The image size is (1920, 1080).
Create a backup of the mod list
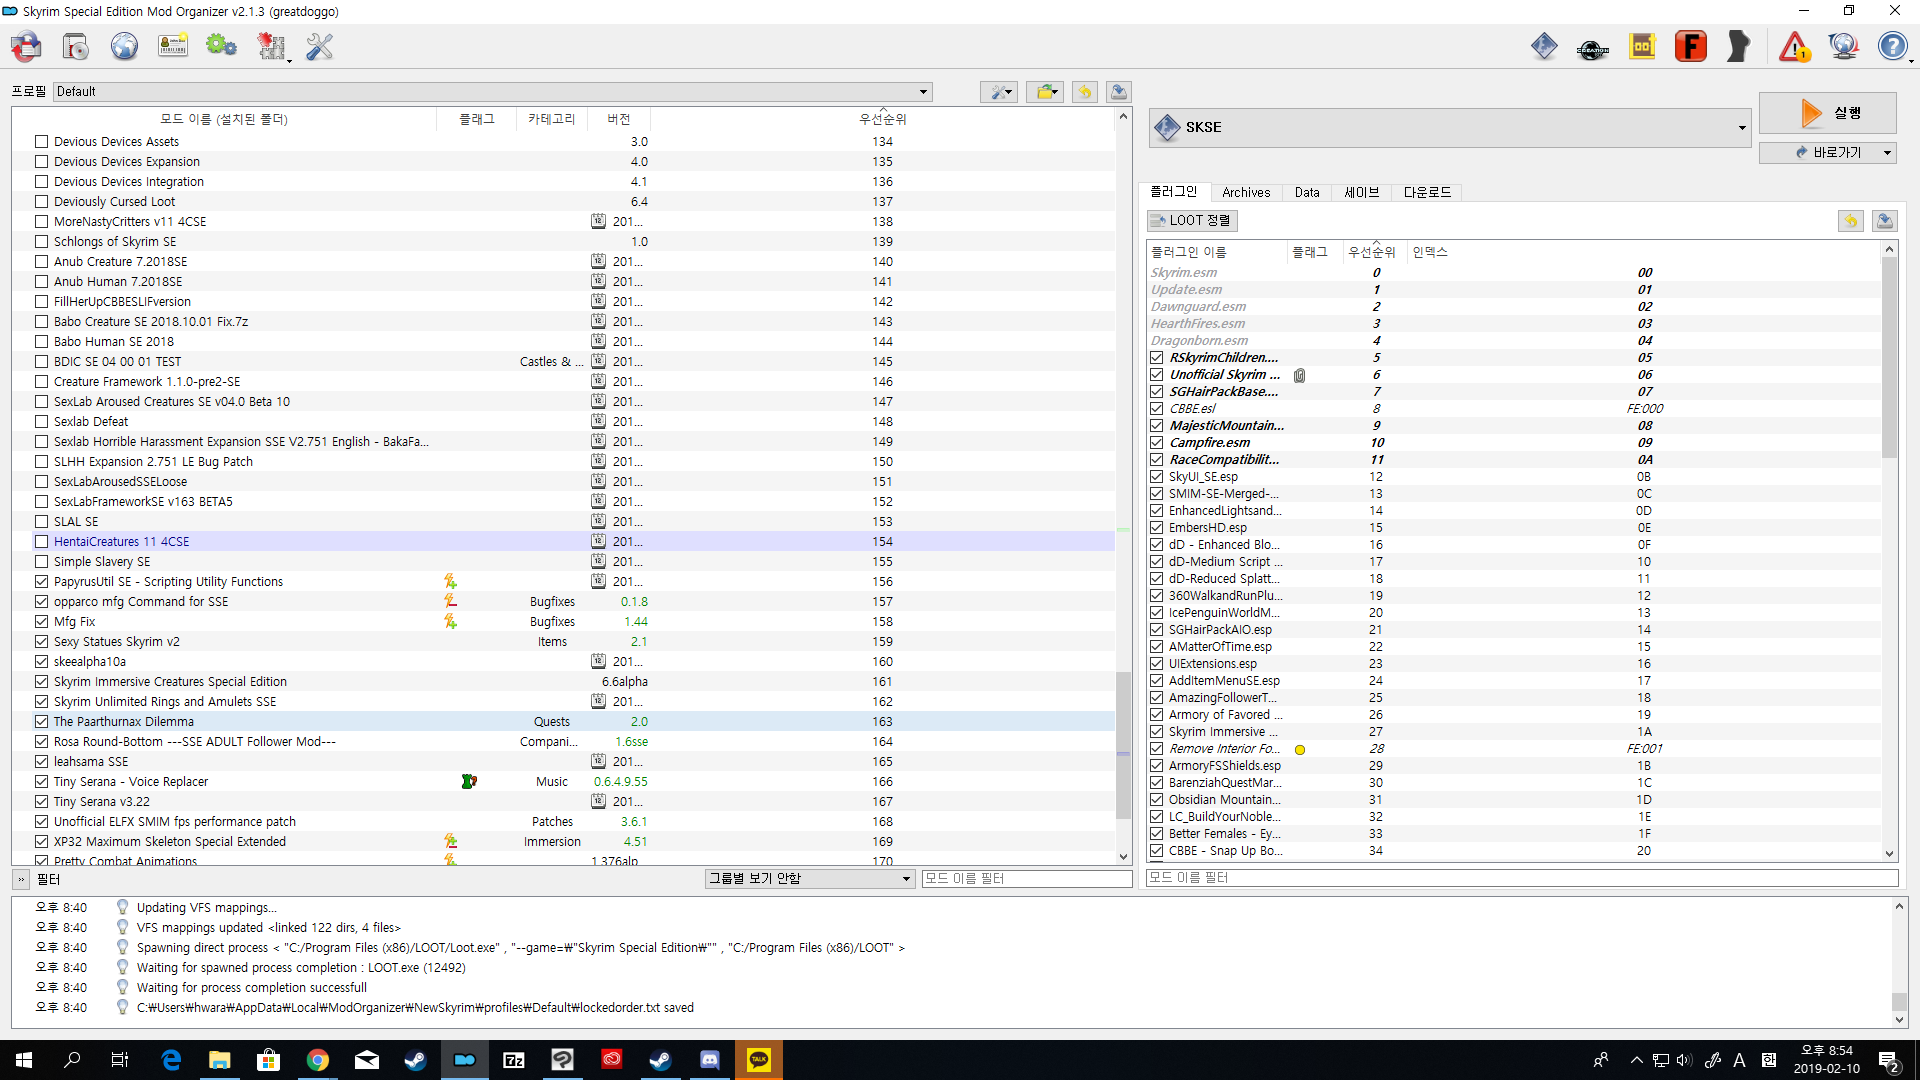(x=1119, y=92)
